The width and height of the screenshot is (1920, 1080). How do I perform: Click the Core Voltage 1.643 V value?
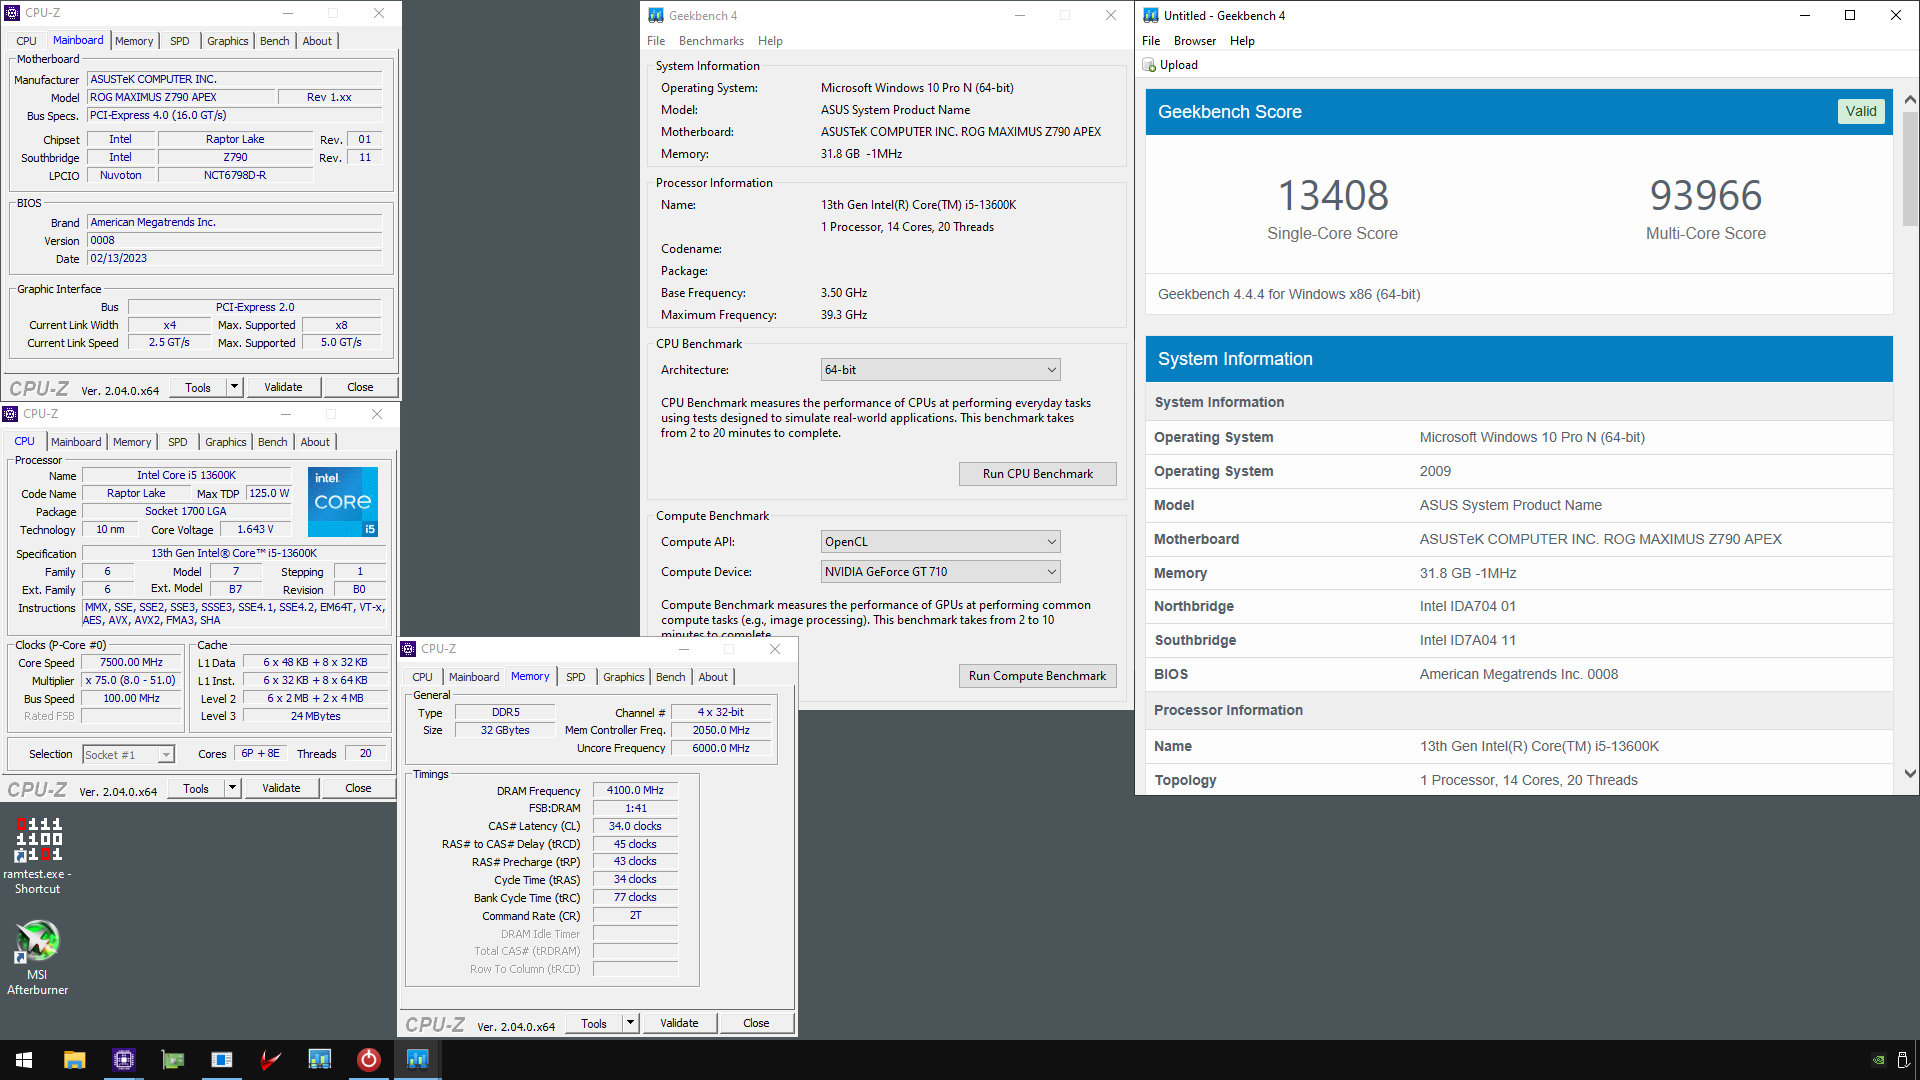click(x=255, y=529)
